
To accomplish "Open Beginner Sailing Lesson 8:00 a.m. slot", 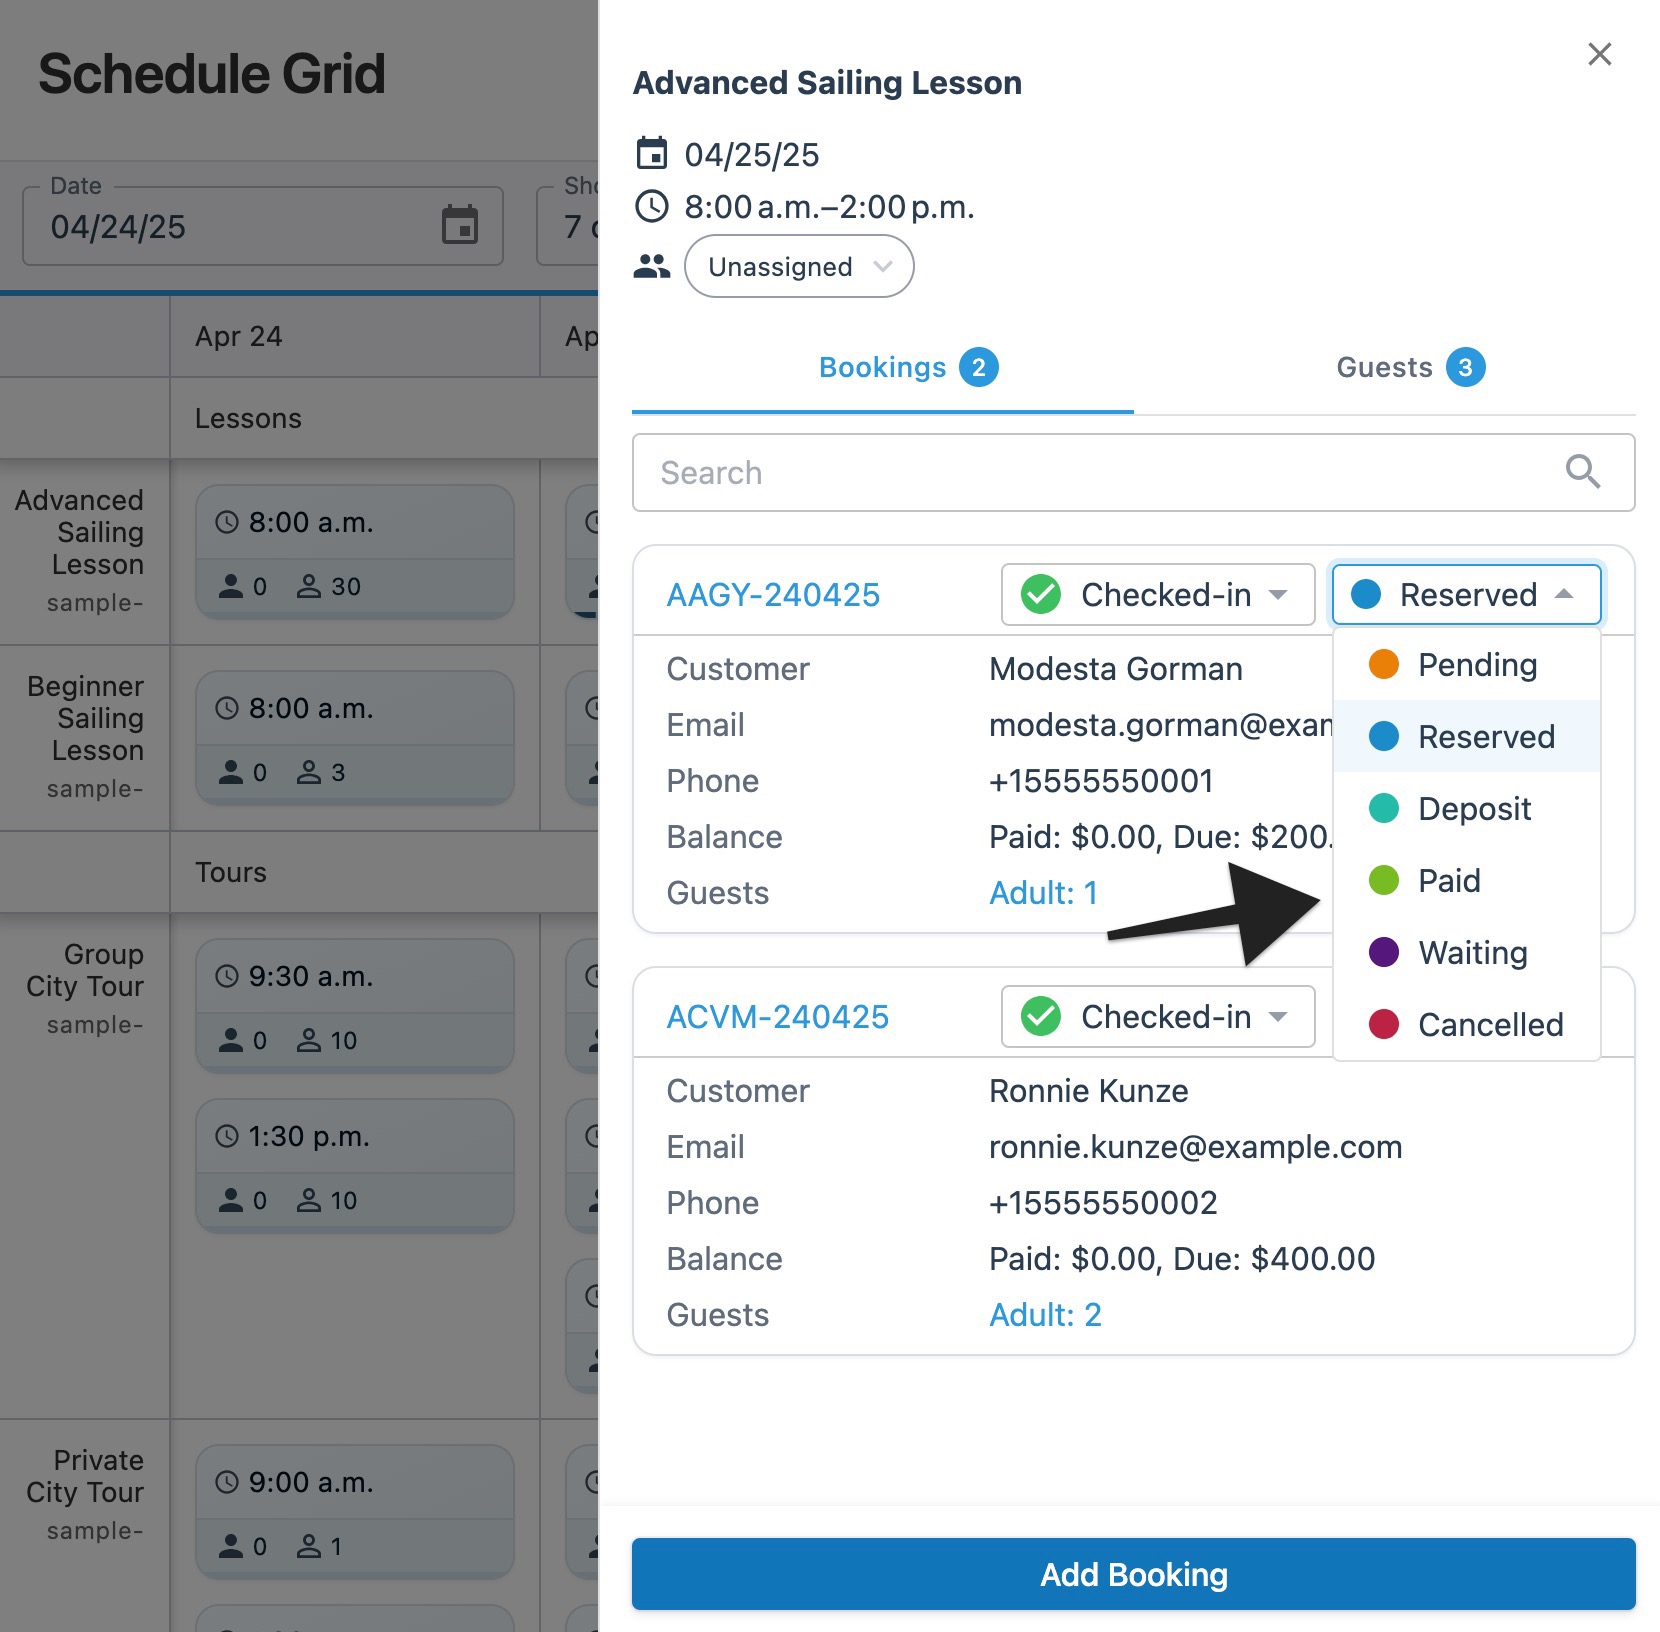I will point(355,737).
